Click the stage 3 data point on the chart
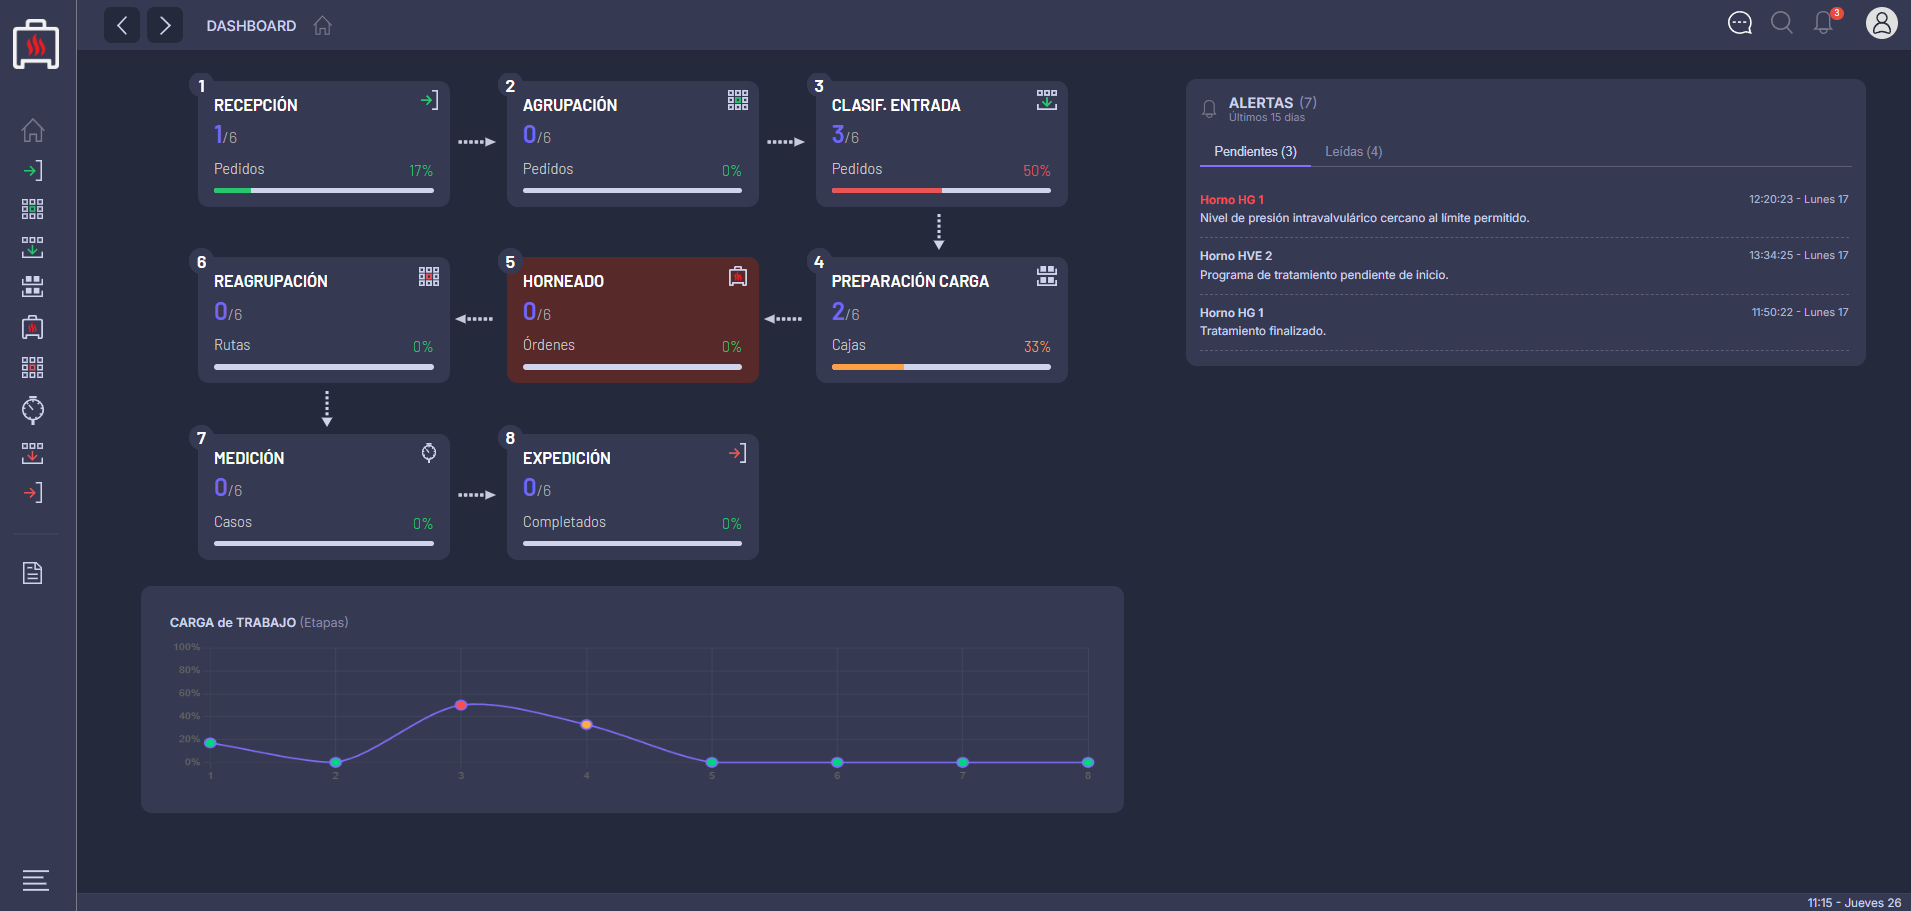Screen dimensions: 1911x911 (x=461, y=705)
